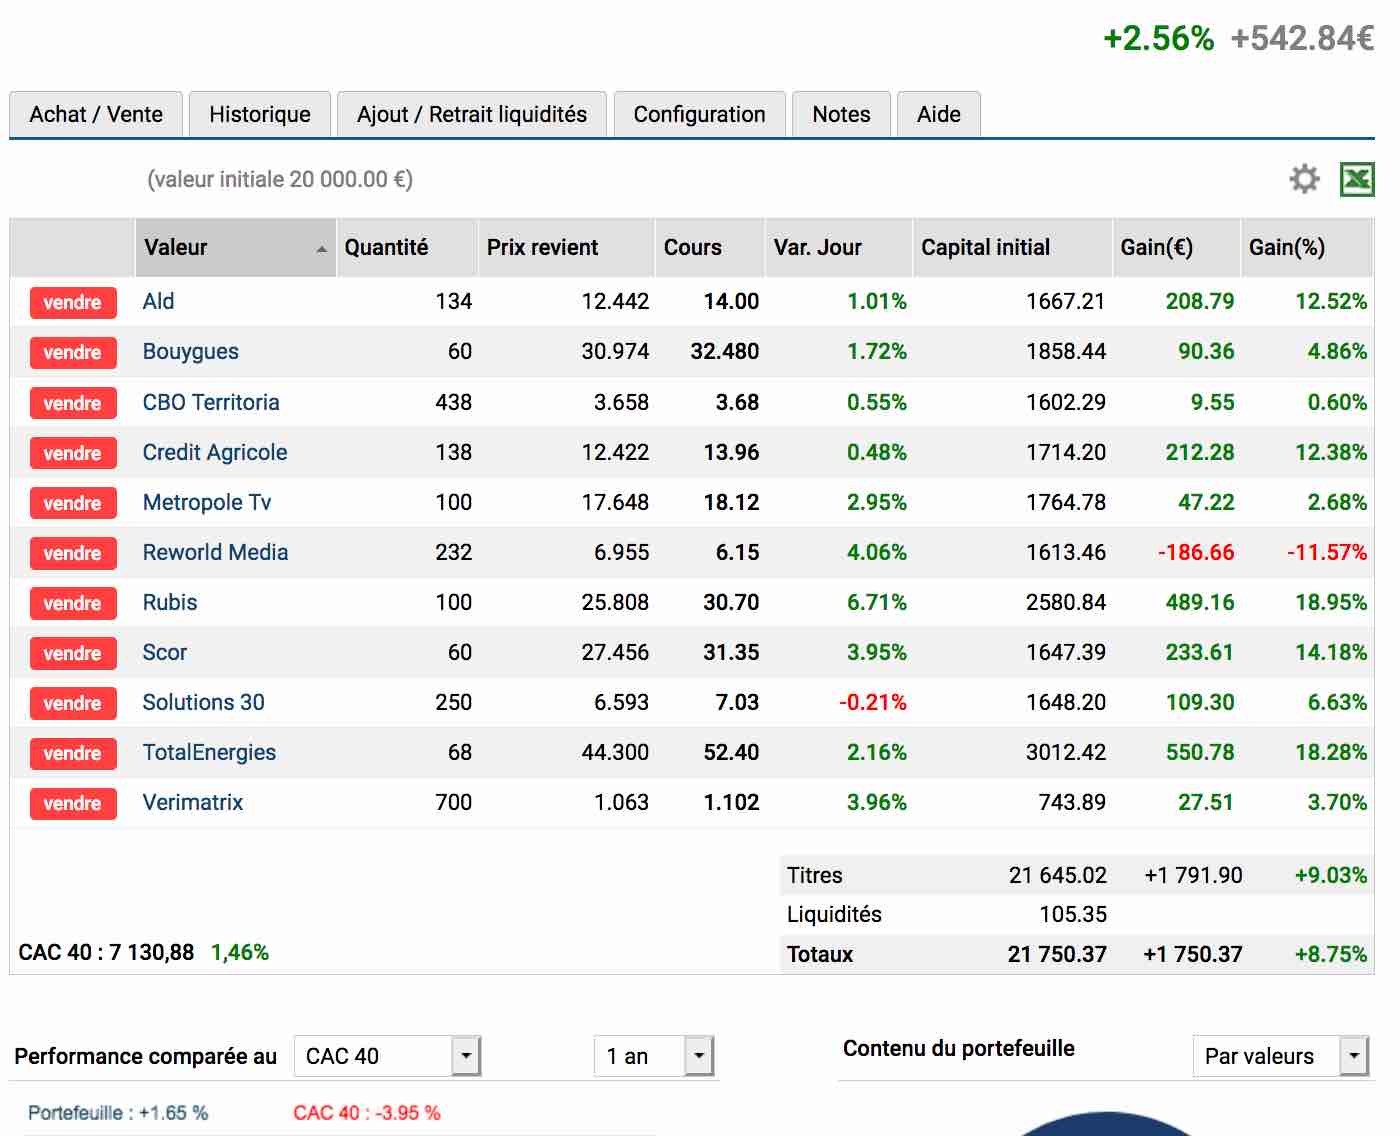Screen dimensions: 1400x1136
Task: Export portfolio via the Excel icon
Action: [1357, 179]
